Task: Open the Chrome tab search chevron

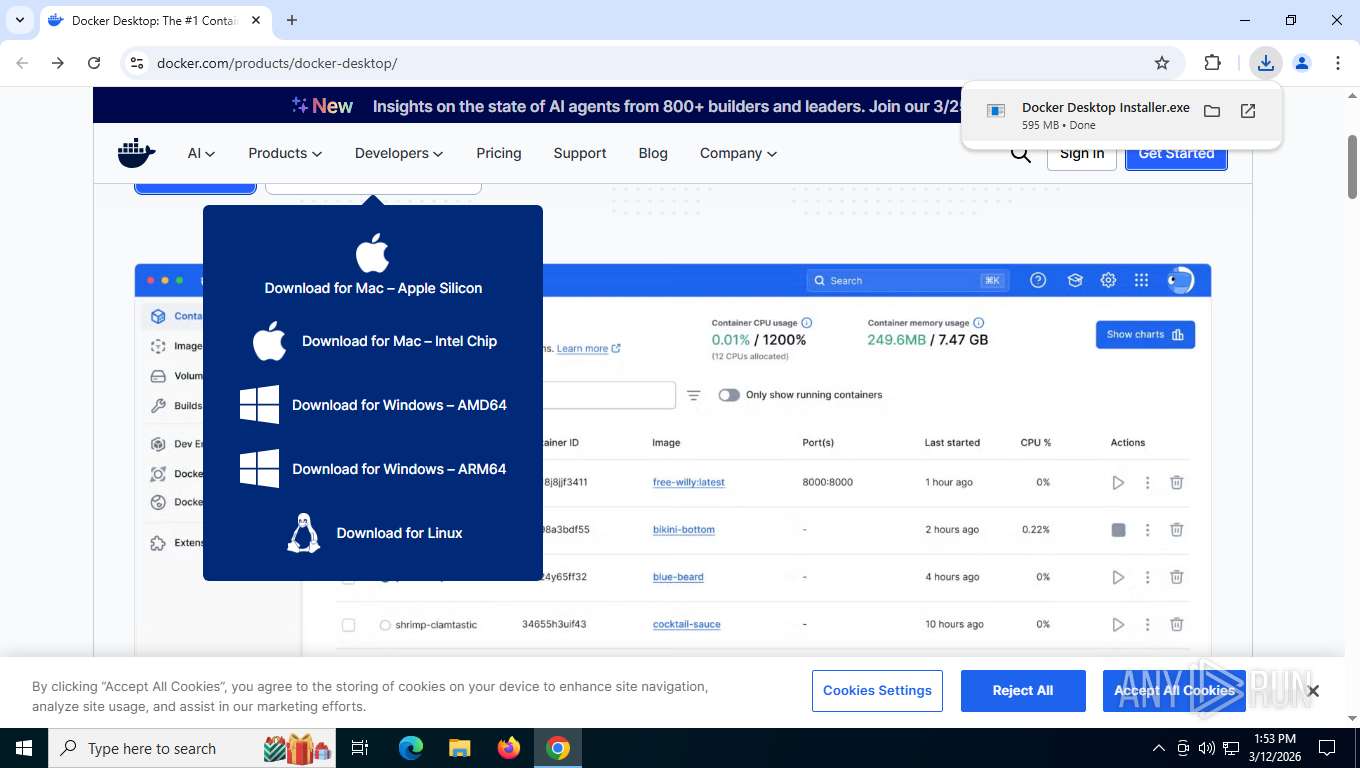Action: (20, 20)
